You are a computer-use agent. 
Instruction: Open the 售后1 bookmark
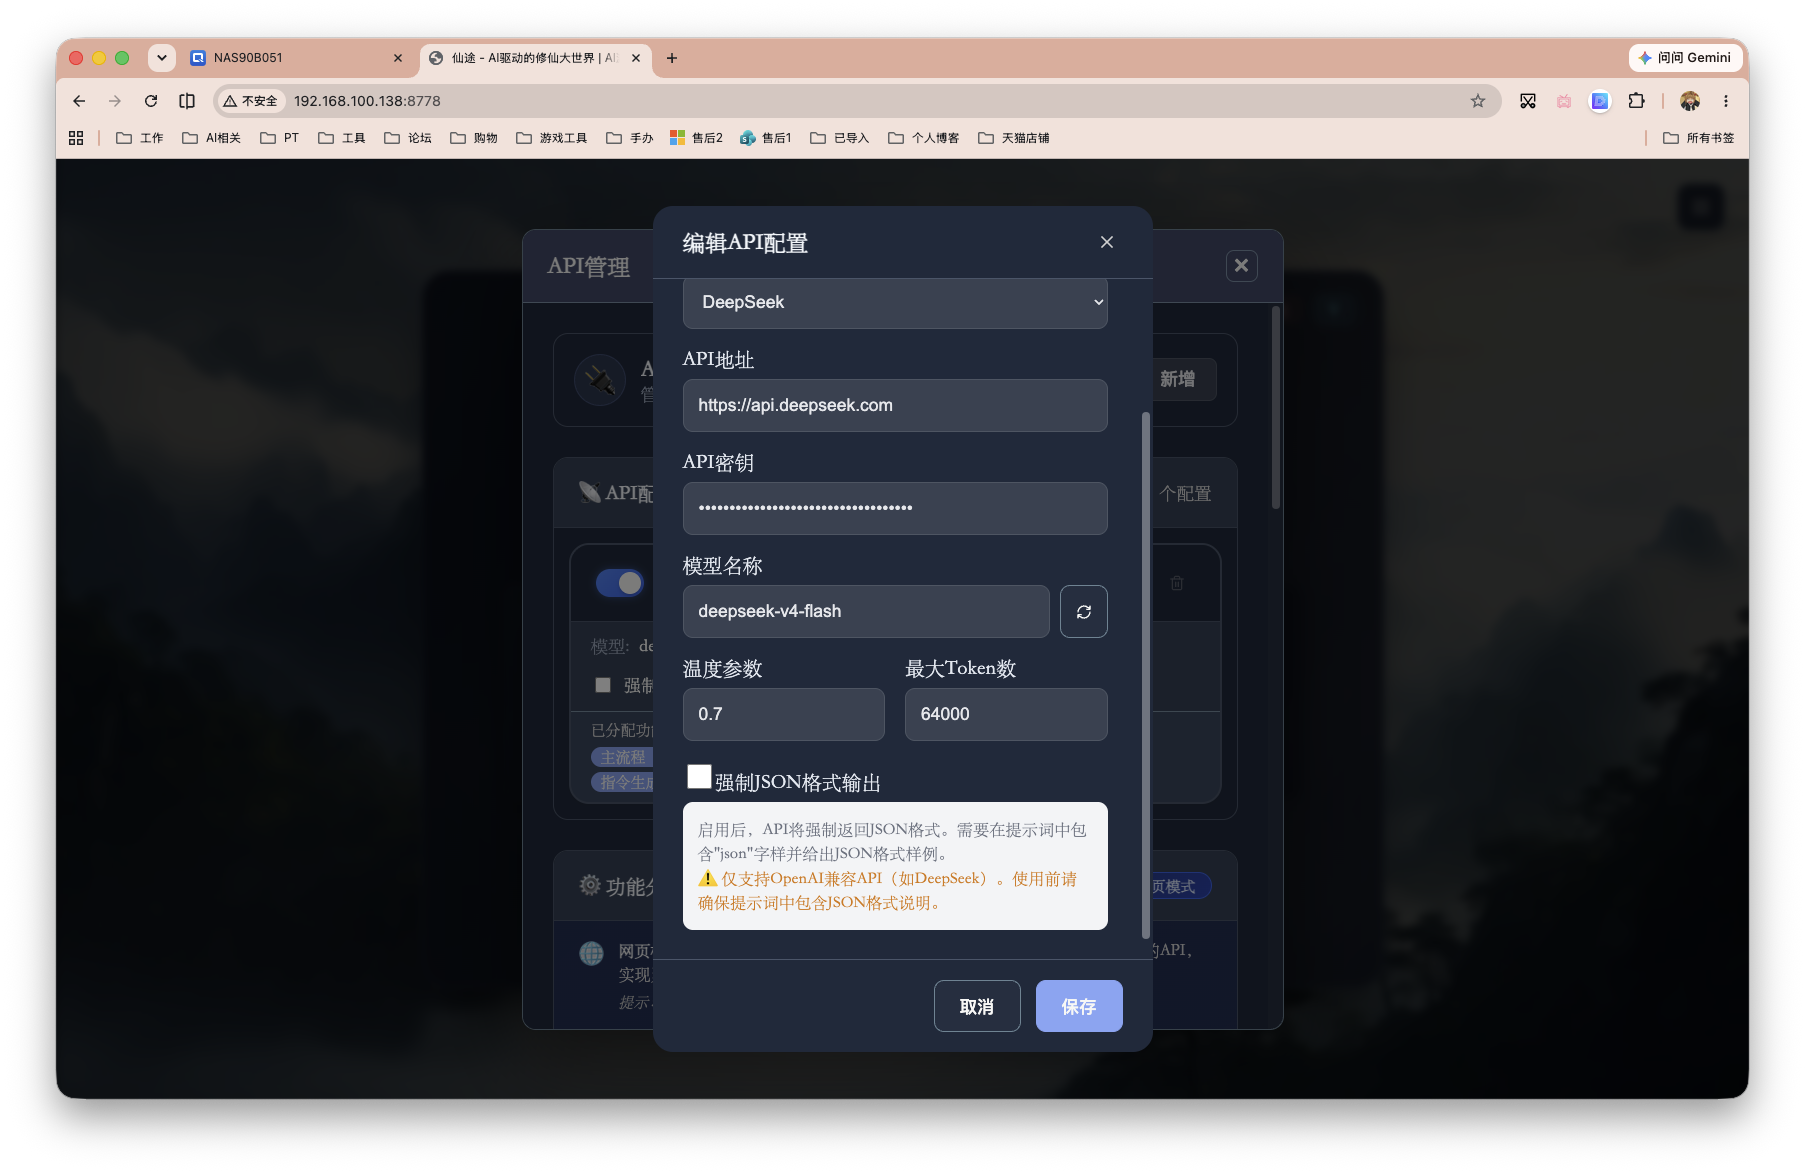(766, 138)
